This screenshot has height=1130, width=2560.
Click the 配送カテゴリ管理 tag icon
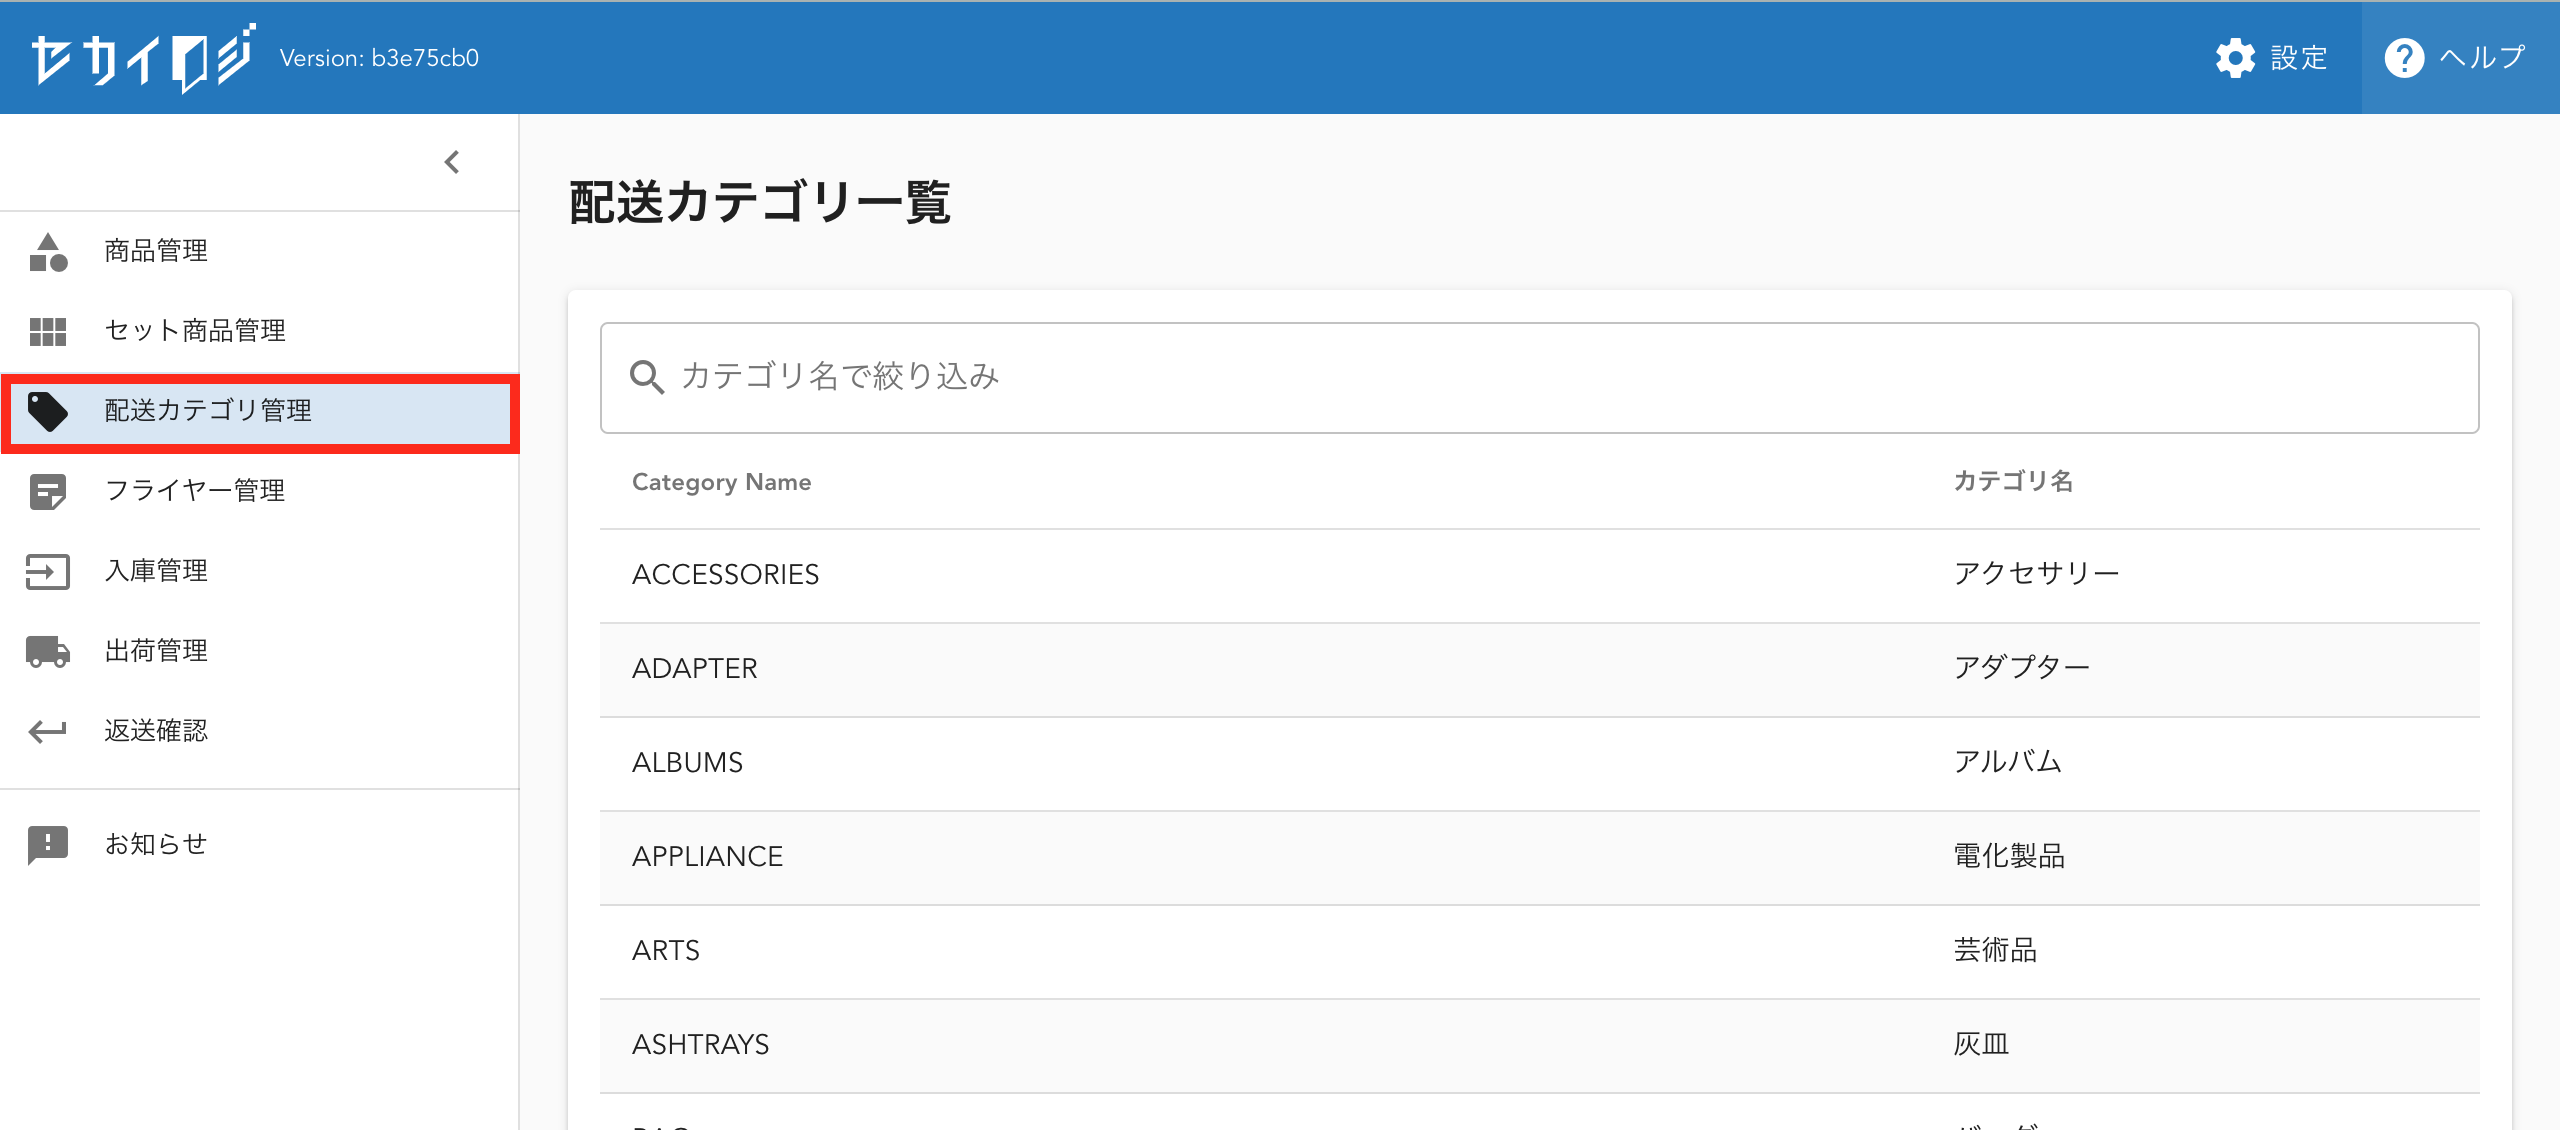[x=48, y=411]
